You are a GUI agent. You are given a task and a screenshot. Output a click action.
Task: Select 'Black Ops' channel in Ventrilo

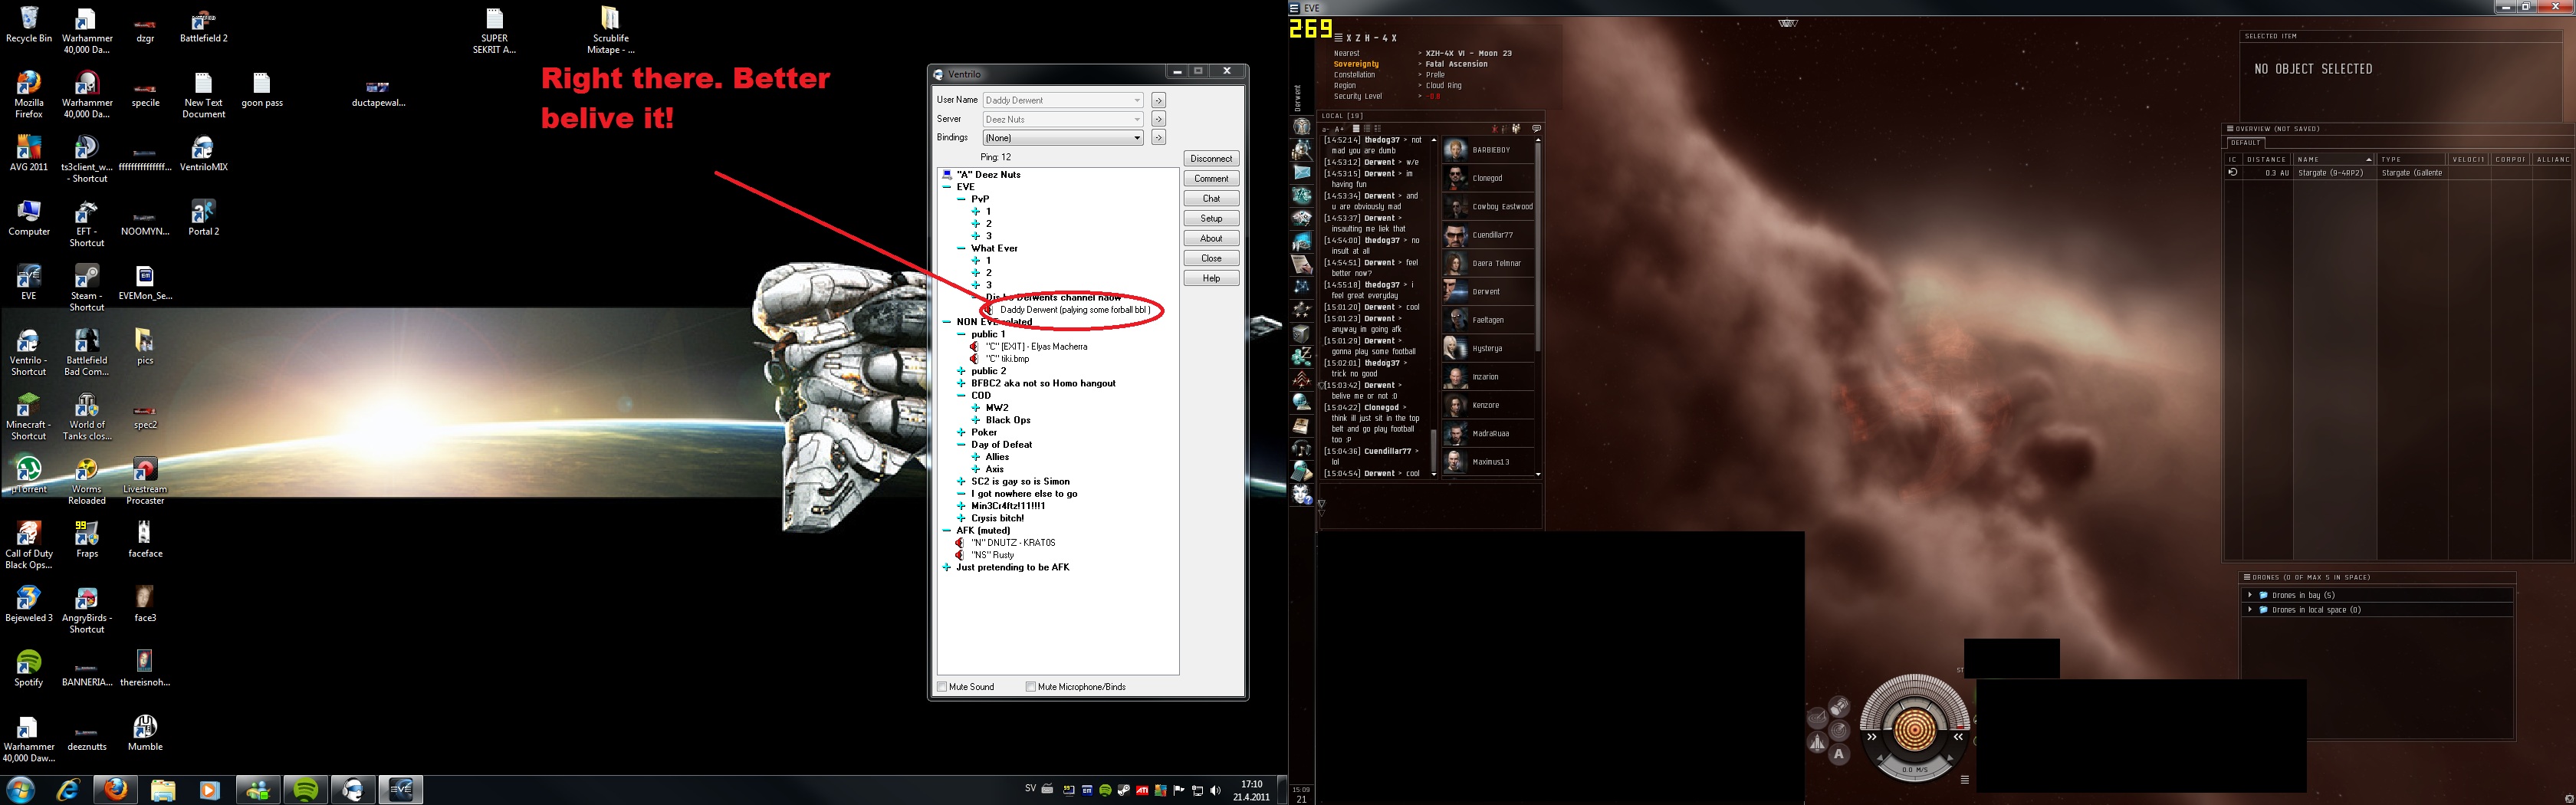click(x=1007, y=420)
